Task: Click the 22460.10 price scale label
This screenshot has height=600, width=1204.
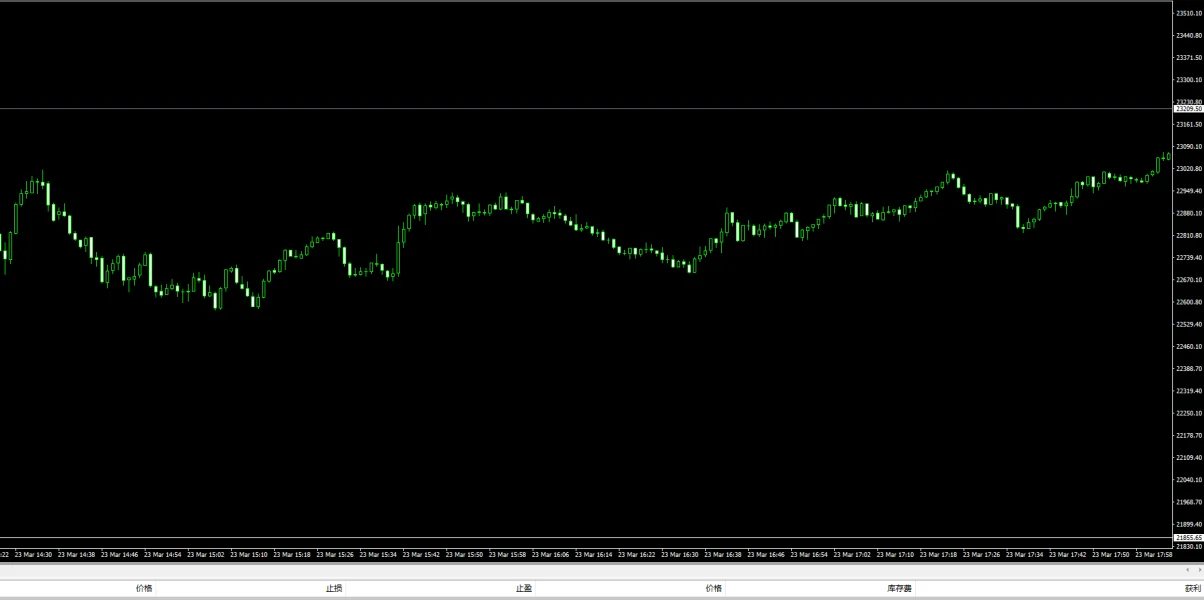Action: [1189, 346]
